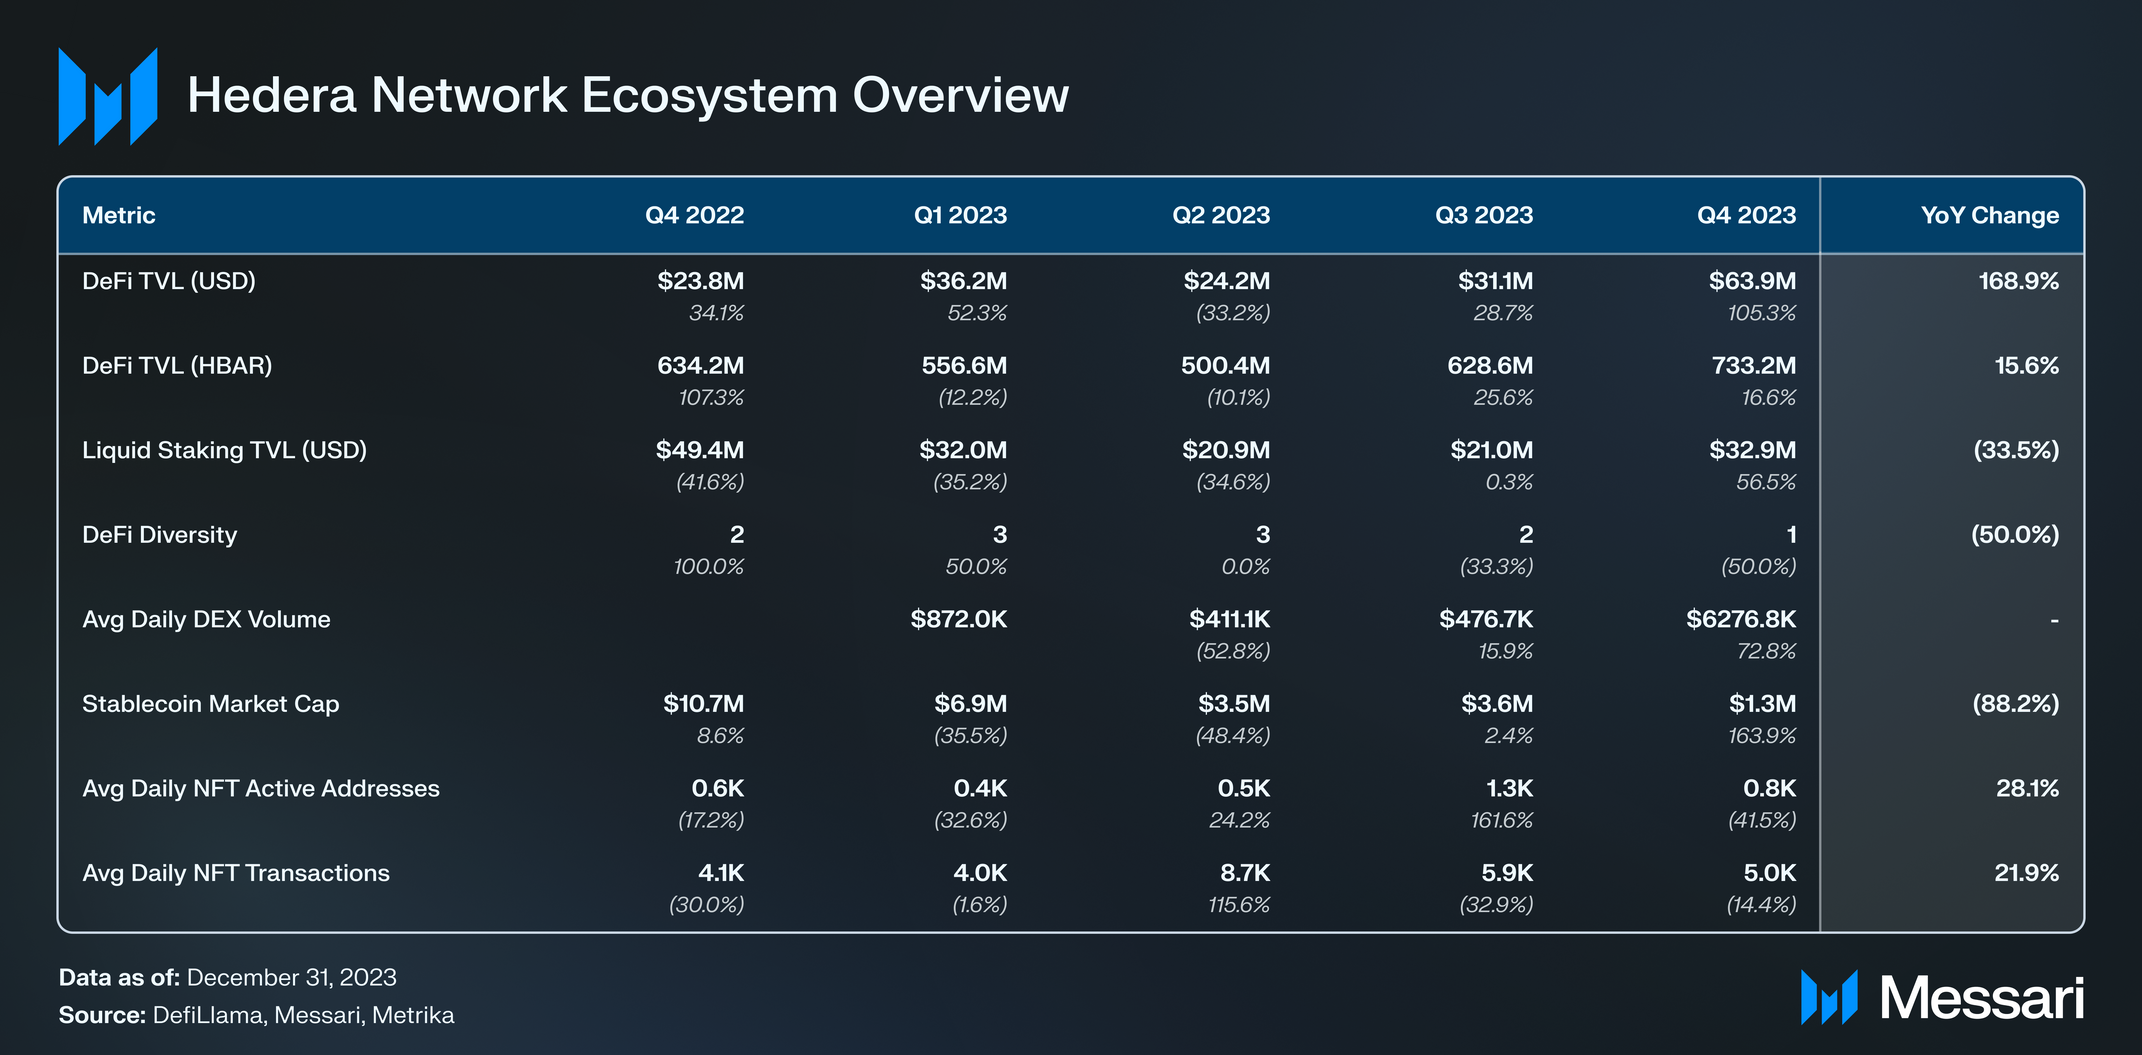Select the "$36.2M" DeFi TVL value

pyautogui.click(x=964, y=281)
